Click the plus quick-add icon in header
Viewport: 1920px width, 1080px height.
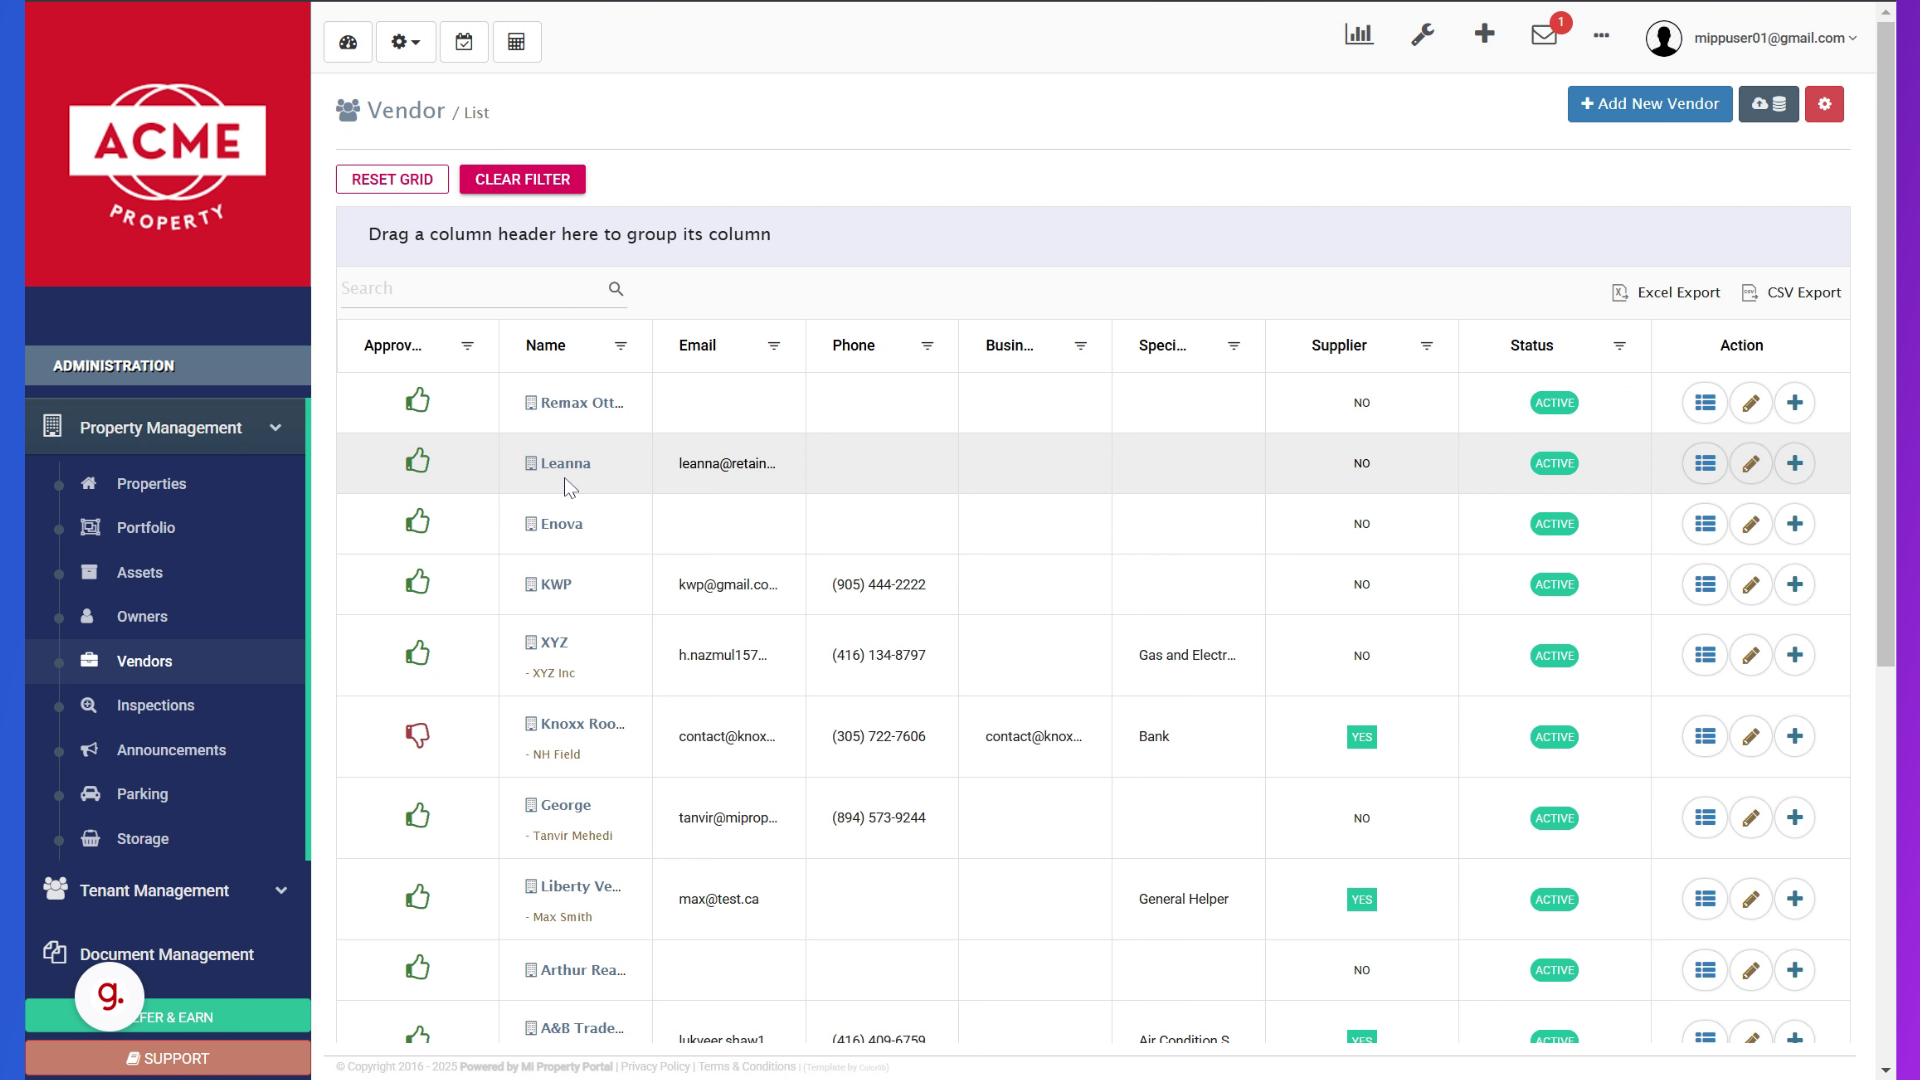pos(1484,34)
